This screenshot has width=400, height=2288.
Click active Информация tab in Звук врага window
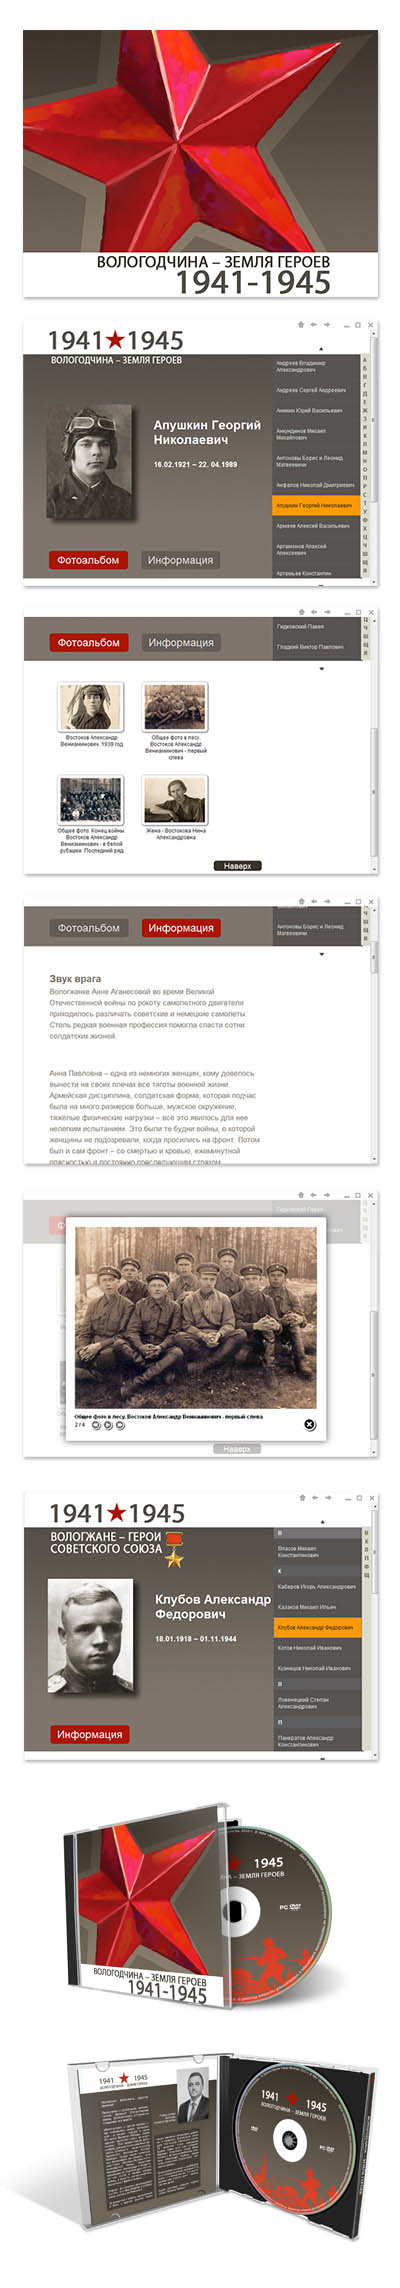181,928
